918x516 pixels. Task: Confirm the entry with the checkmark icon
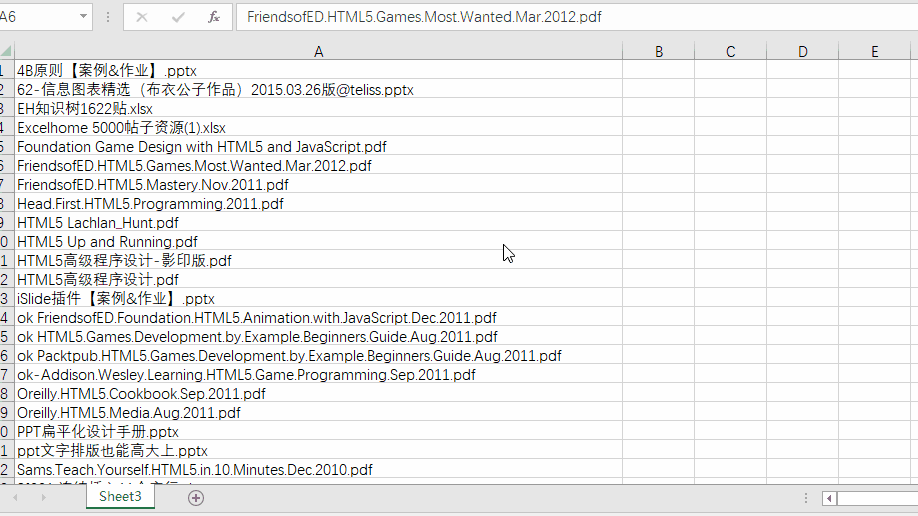pos(178,17)
